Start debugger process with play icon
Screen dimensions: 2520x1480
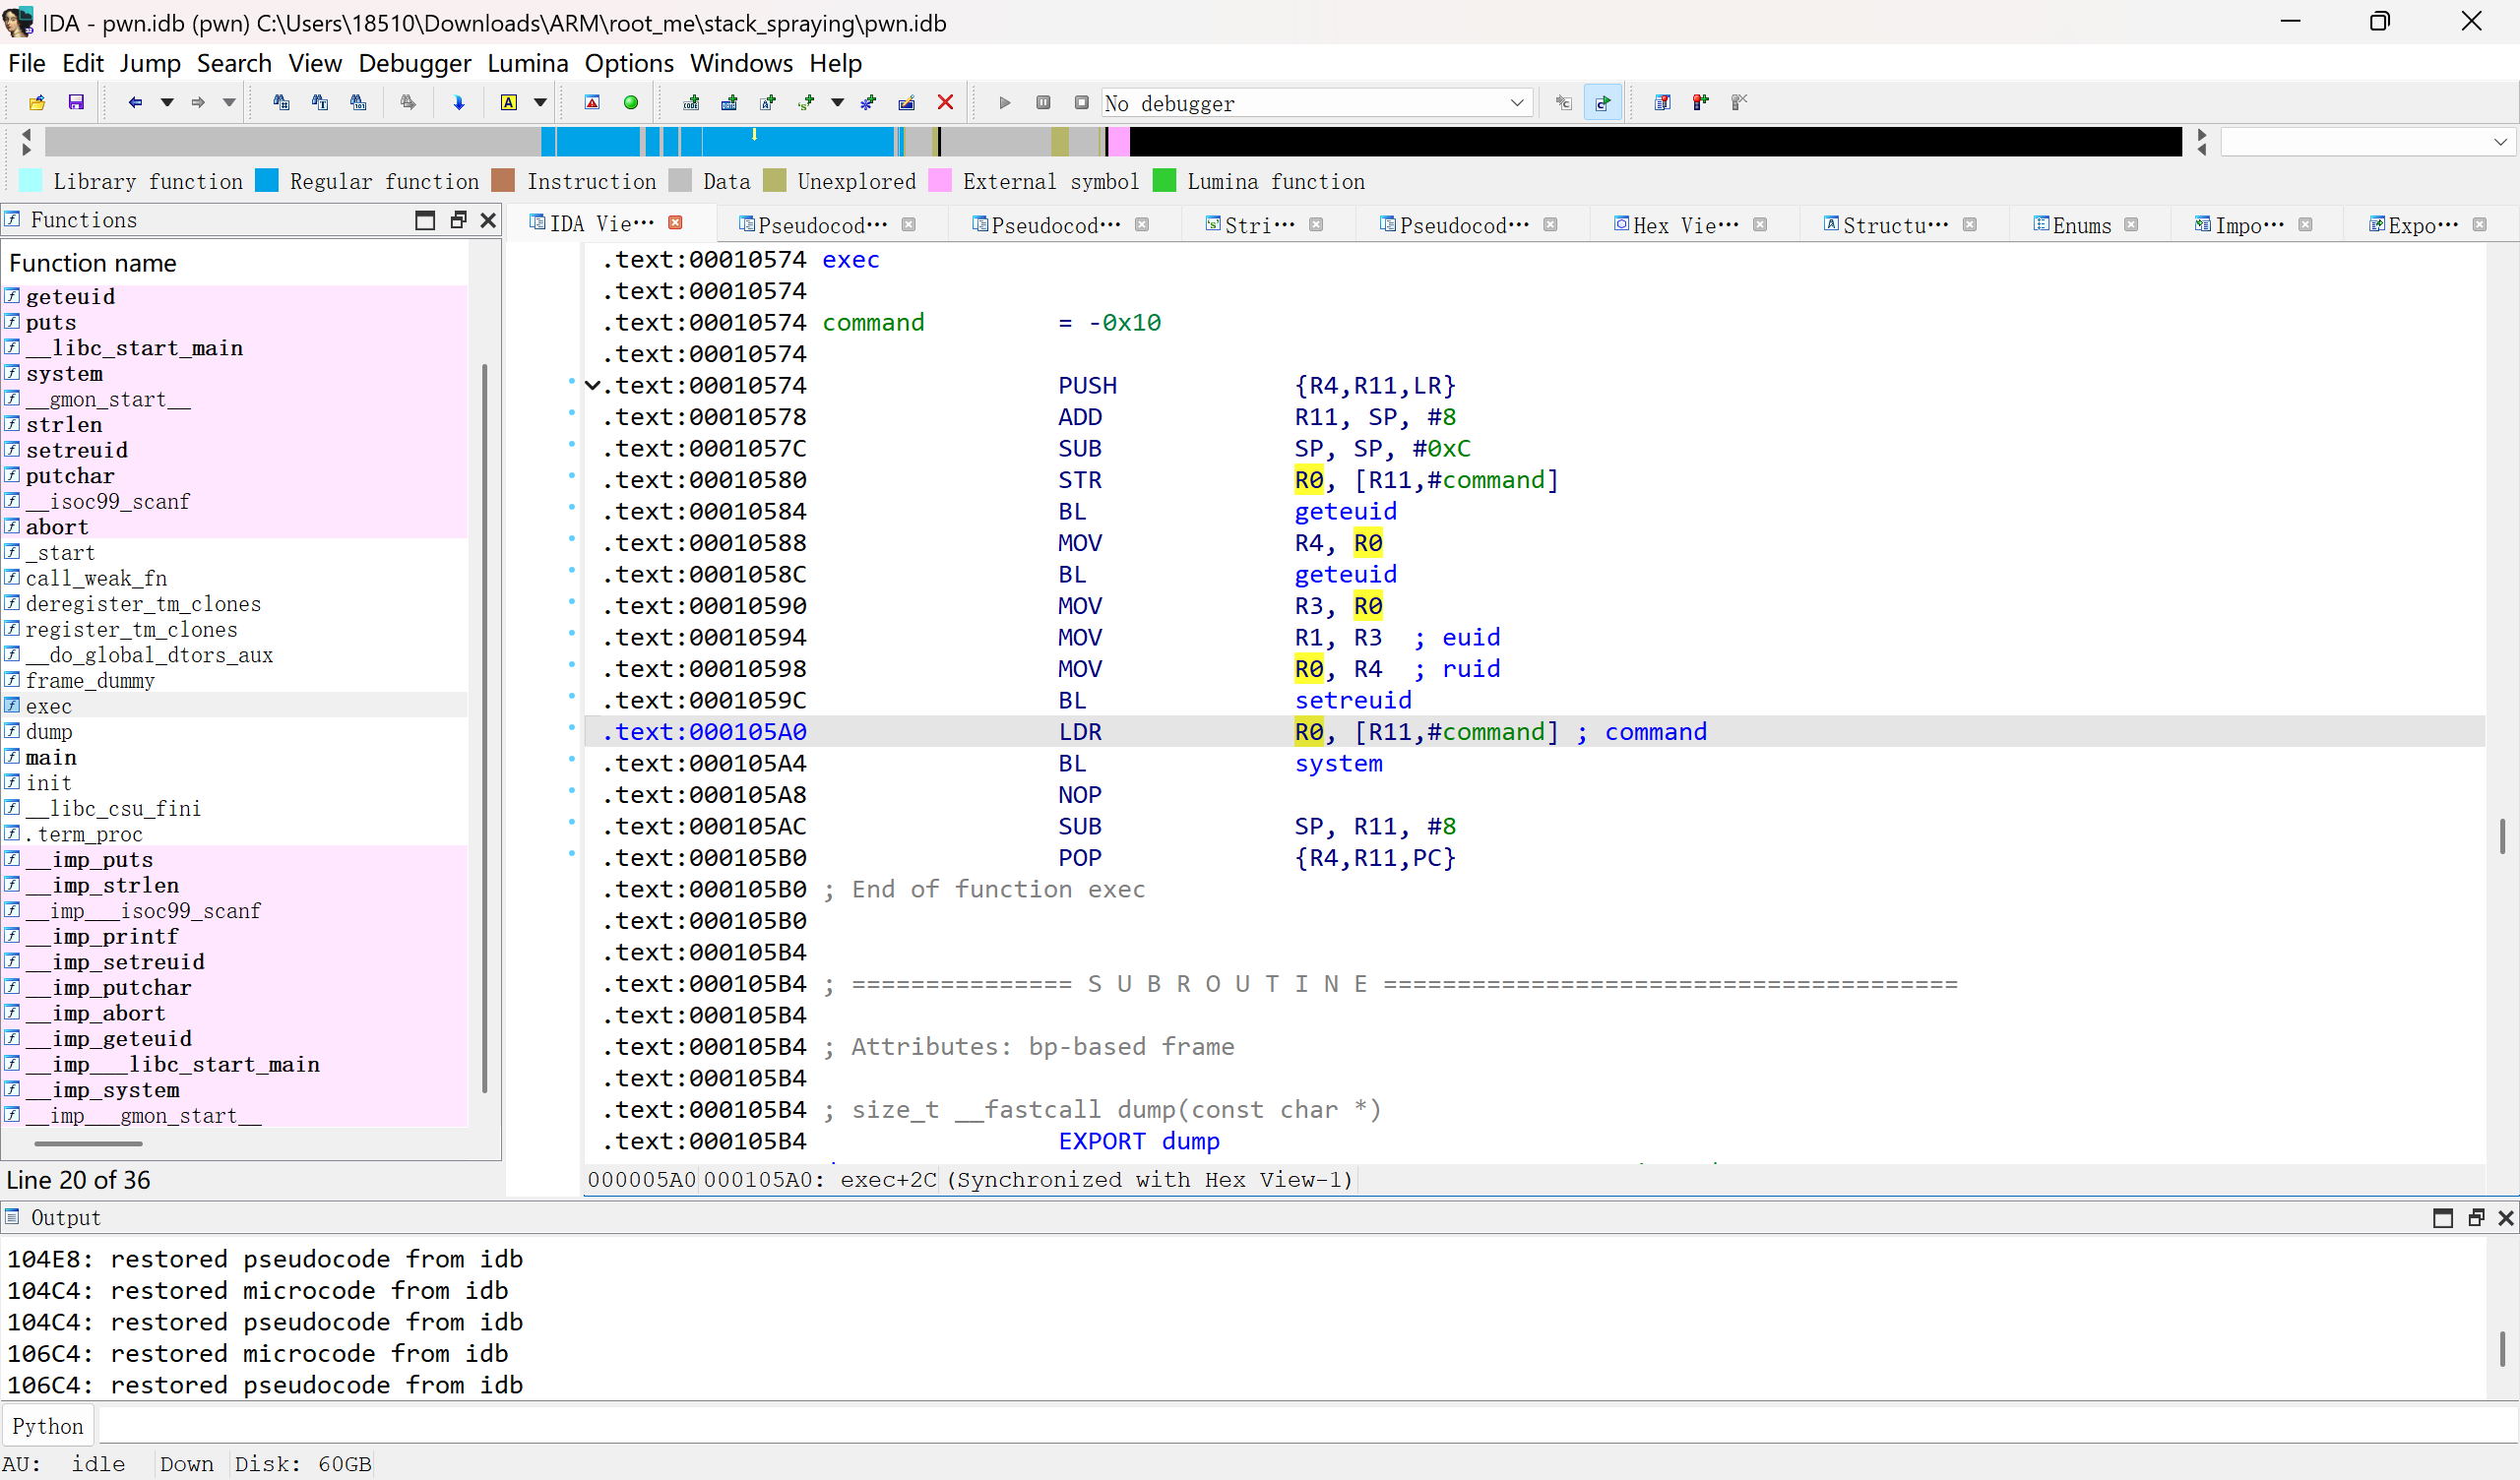[x=1005, y=102]
